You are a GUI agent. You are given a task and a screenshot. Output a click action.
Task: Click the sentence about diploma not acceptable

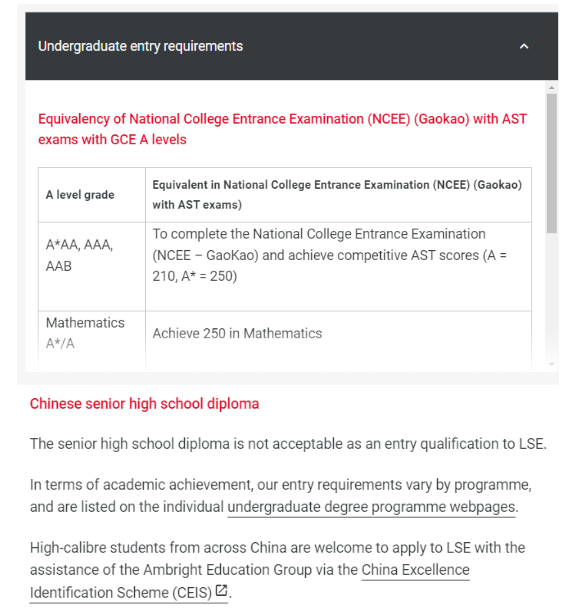click(288, 444)
